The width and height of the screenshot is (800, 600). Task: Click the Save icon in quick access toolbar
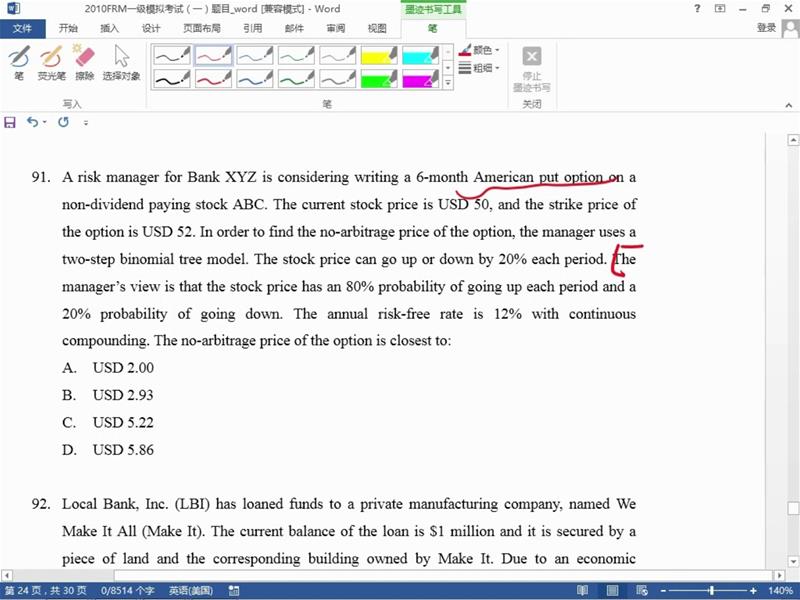10,122
